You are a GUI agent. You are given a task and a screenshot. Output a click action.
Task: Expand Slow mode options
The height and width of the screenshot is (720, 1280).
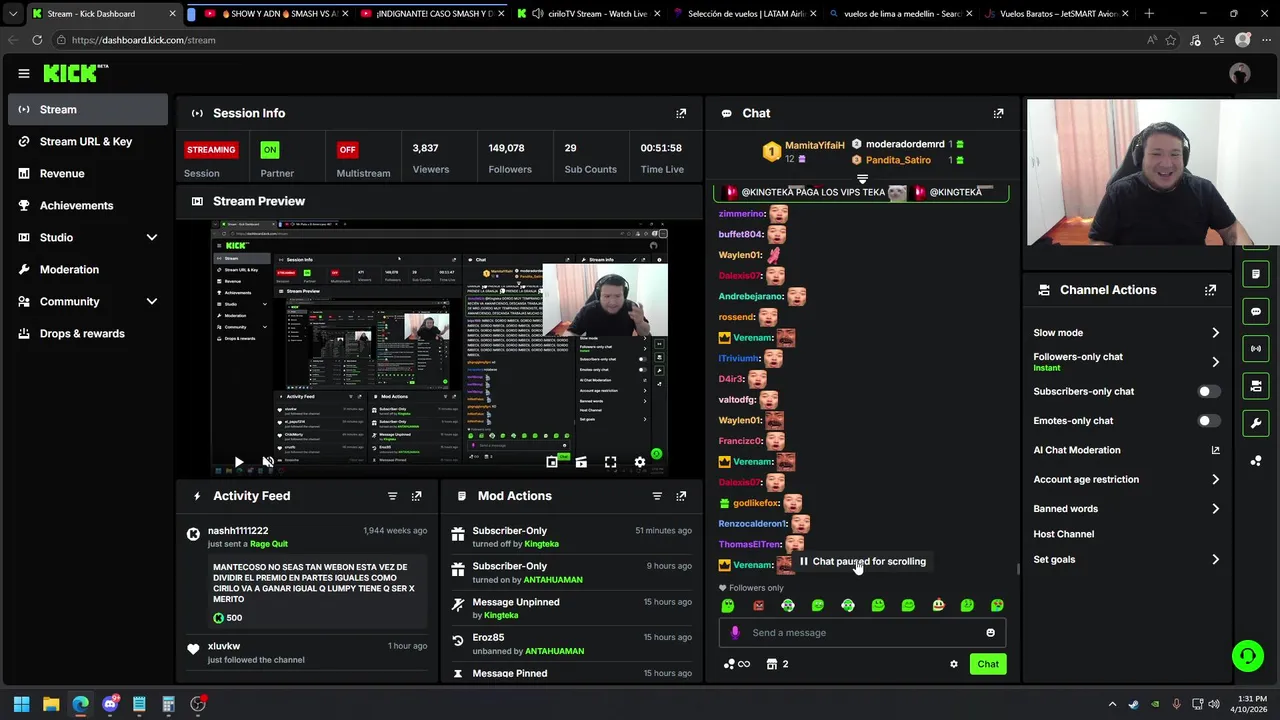(x=1215, y=333)
